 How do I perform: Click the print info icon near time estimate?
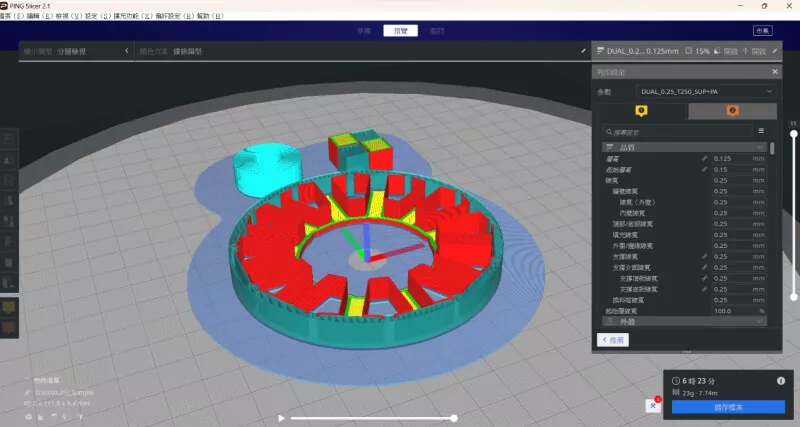click(x=781, y=381)
